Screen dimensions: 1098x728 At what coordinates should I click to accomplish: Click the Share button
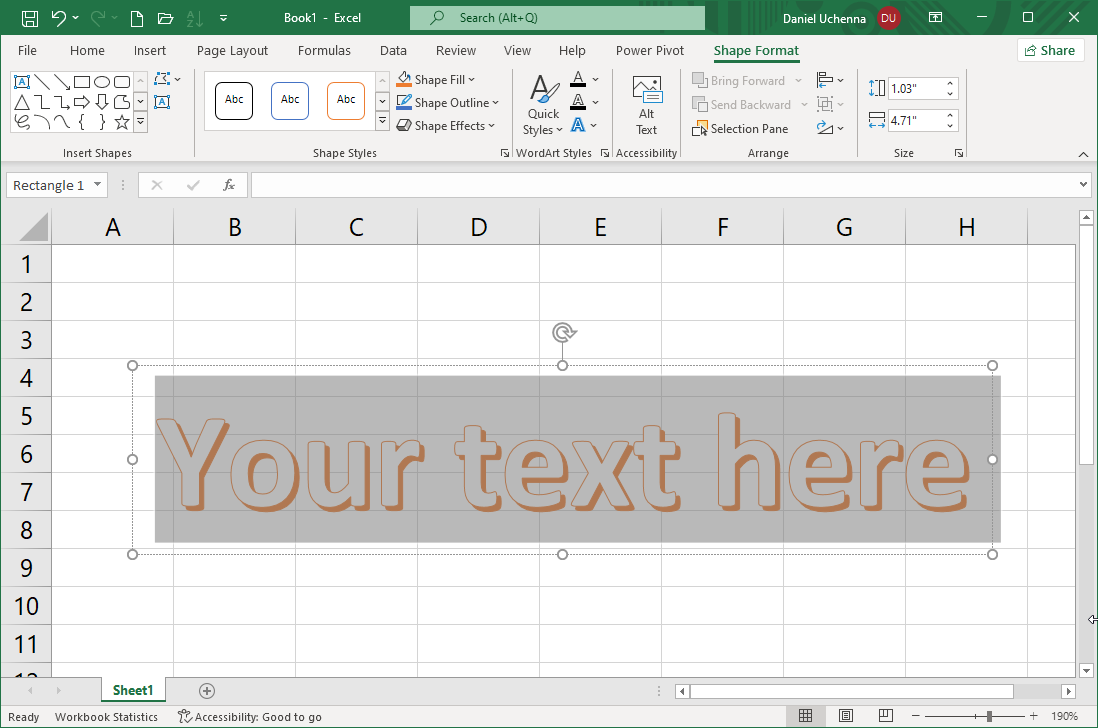pos(1050,49)
